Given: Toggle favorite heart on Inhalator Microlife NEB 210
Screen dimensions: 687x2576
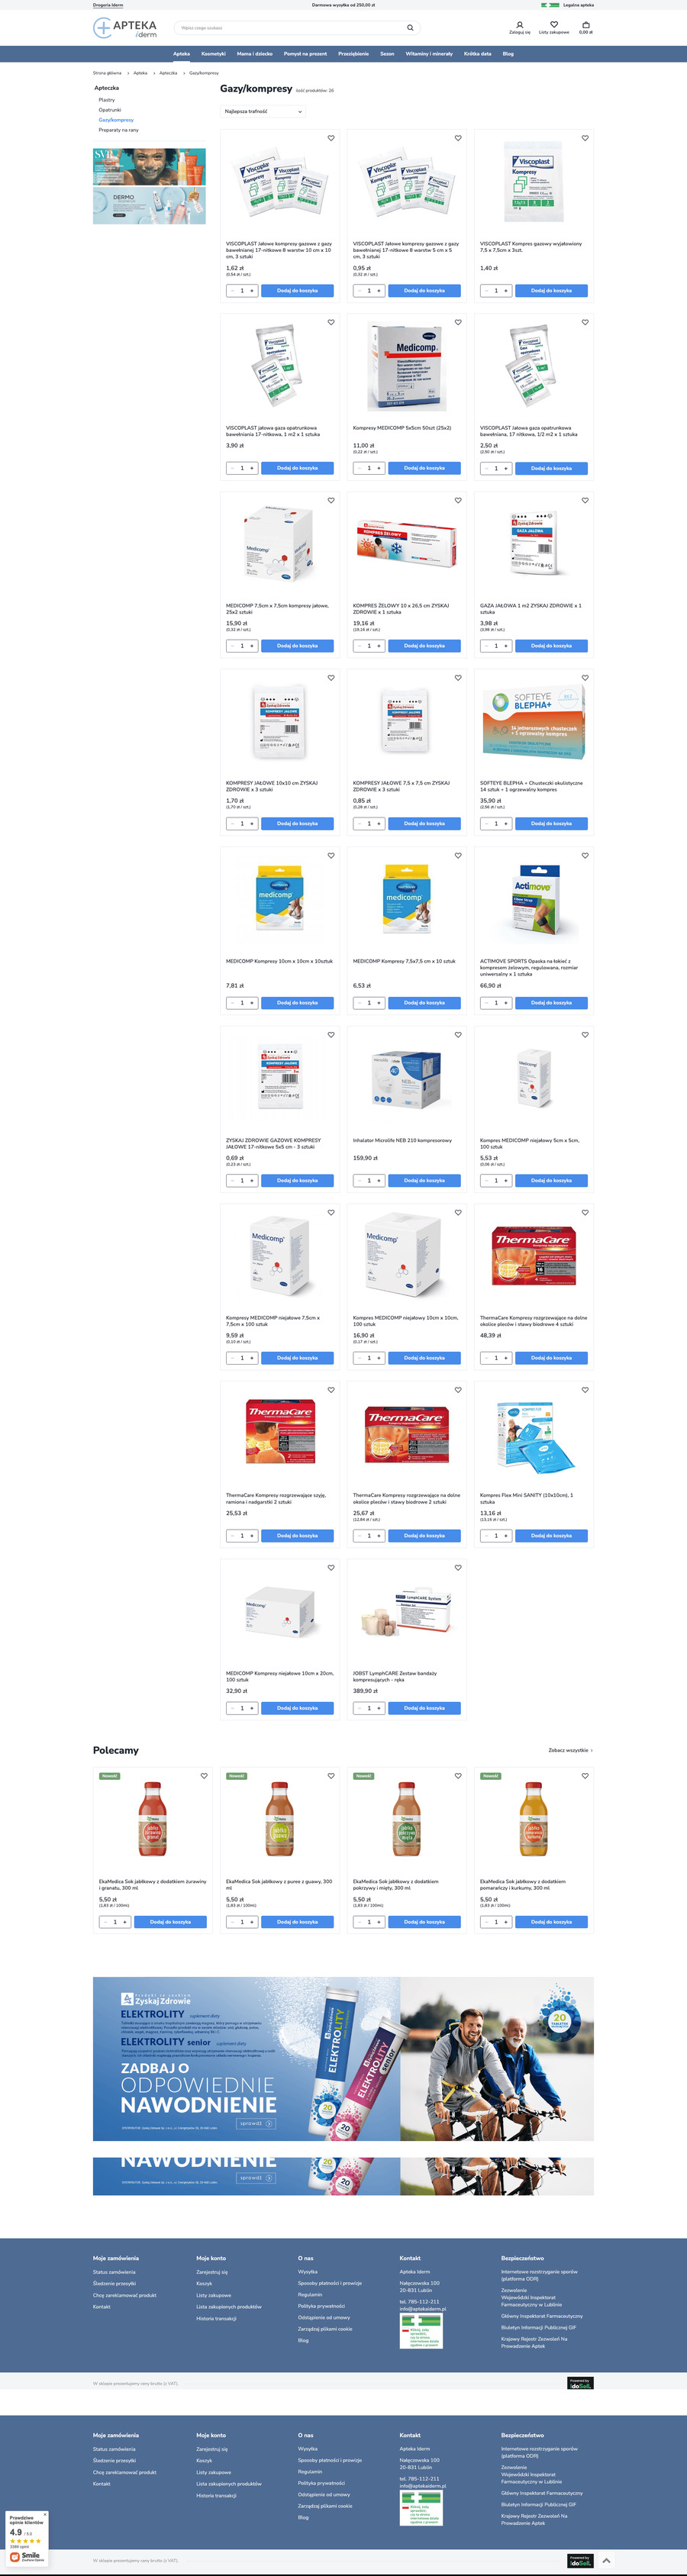Looking at the screenshot, I should point(458,1035).
